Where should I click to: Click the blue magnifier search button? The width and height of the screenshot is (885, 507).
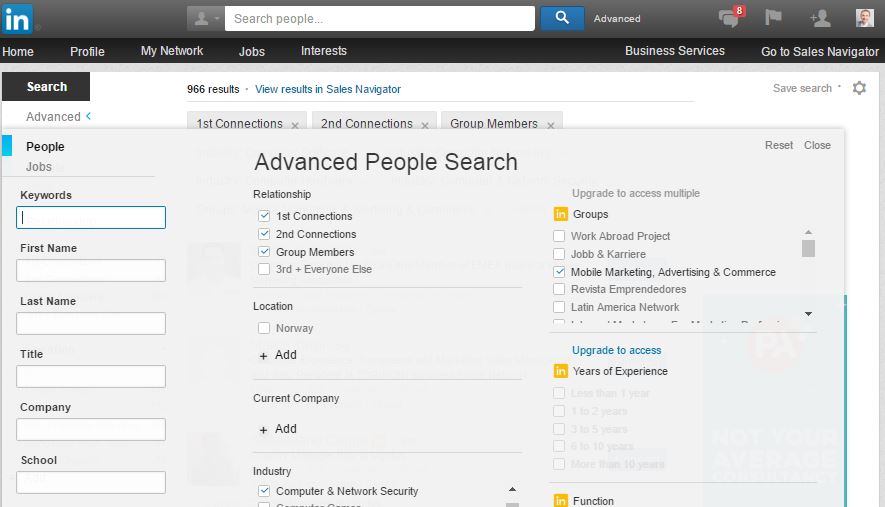(x=562, y=18)
